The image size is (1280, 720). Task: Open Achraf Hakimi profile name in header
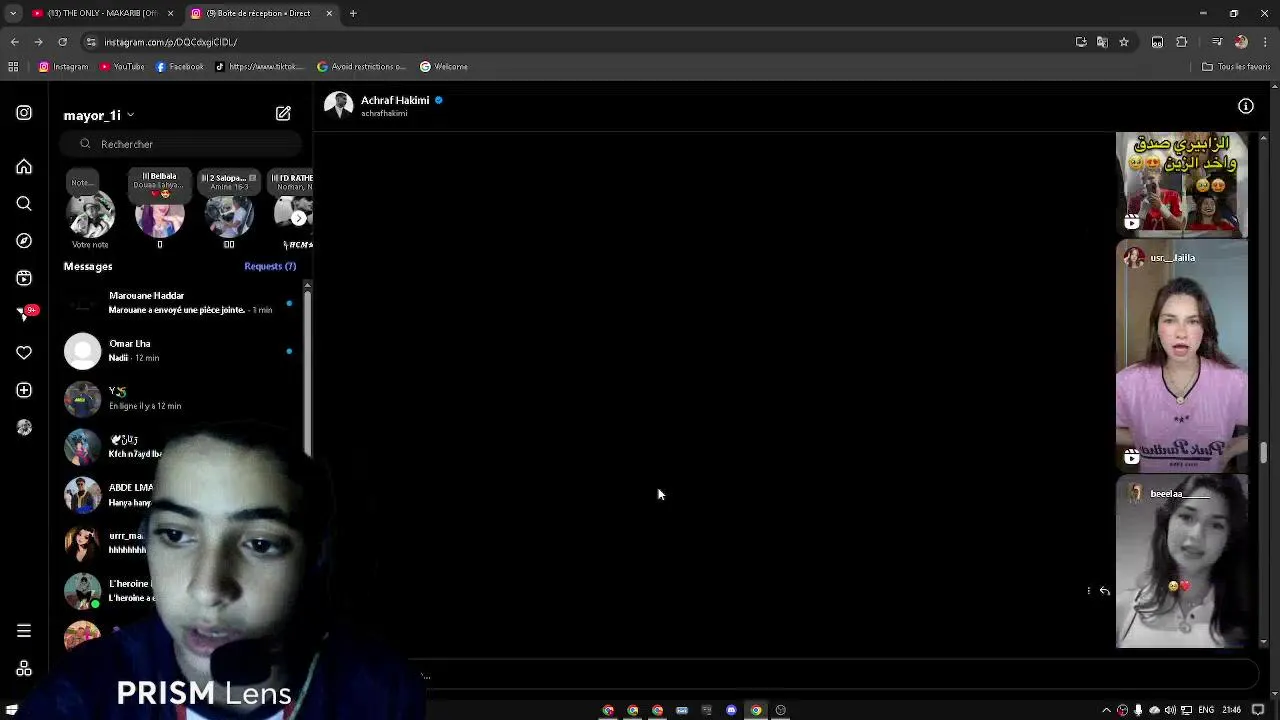pos(395,100)
